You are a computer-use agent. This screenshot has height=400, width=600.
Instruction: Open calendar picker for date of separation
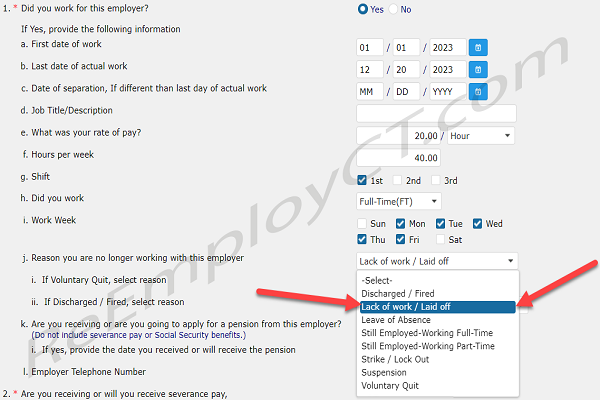click(478, 91)
